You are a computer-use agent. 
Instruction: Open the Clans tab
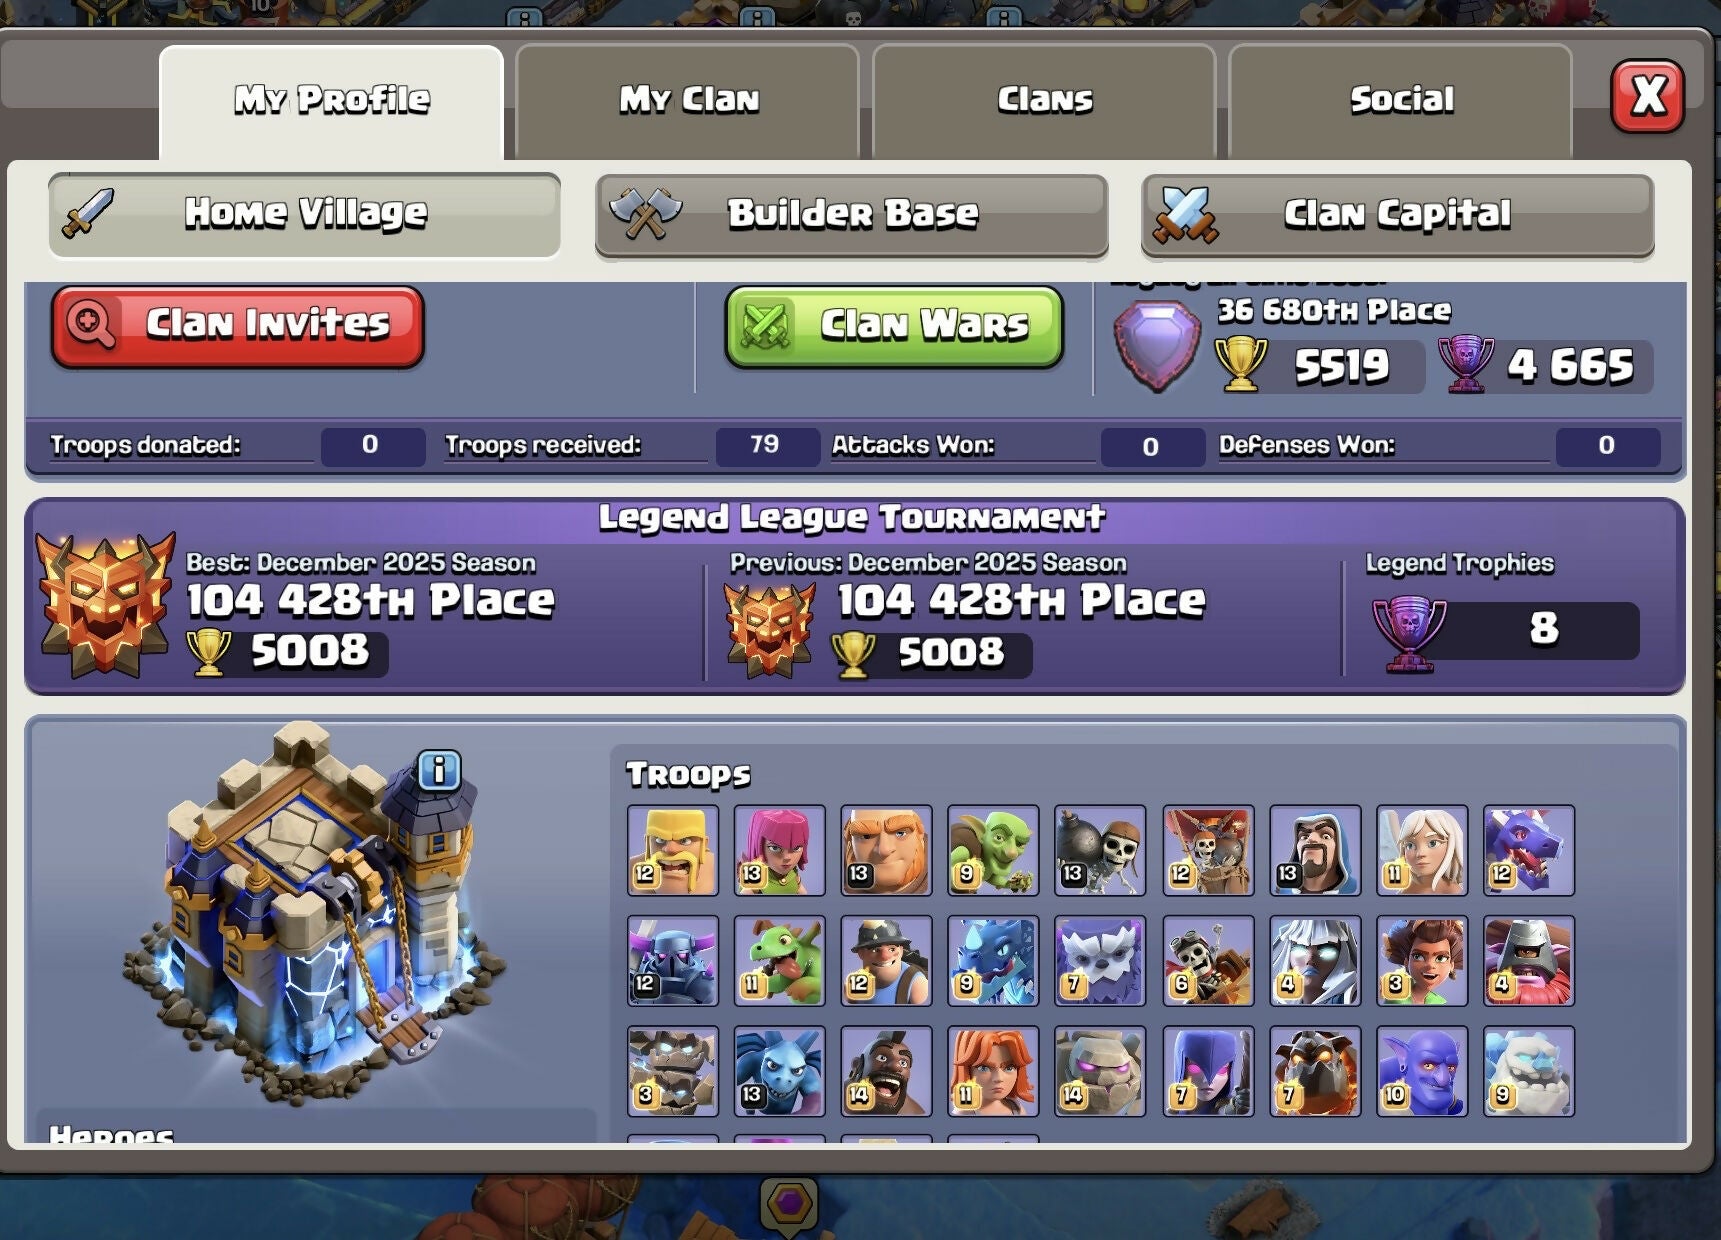click(1044, 101)
